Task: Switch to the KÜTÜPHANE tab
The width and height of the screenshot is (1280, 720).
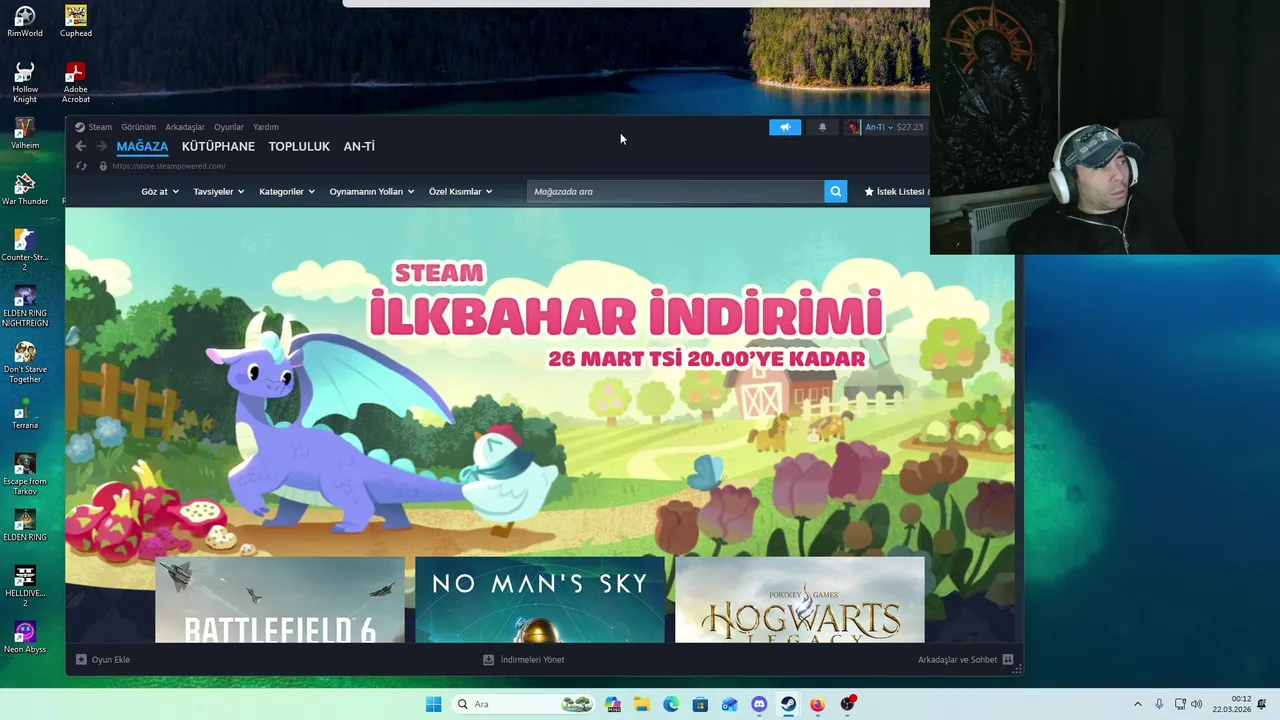Action: point(218,146)
